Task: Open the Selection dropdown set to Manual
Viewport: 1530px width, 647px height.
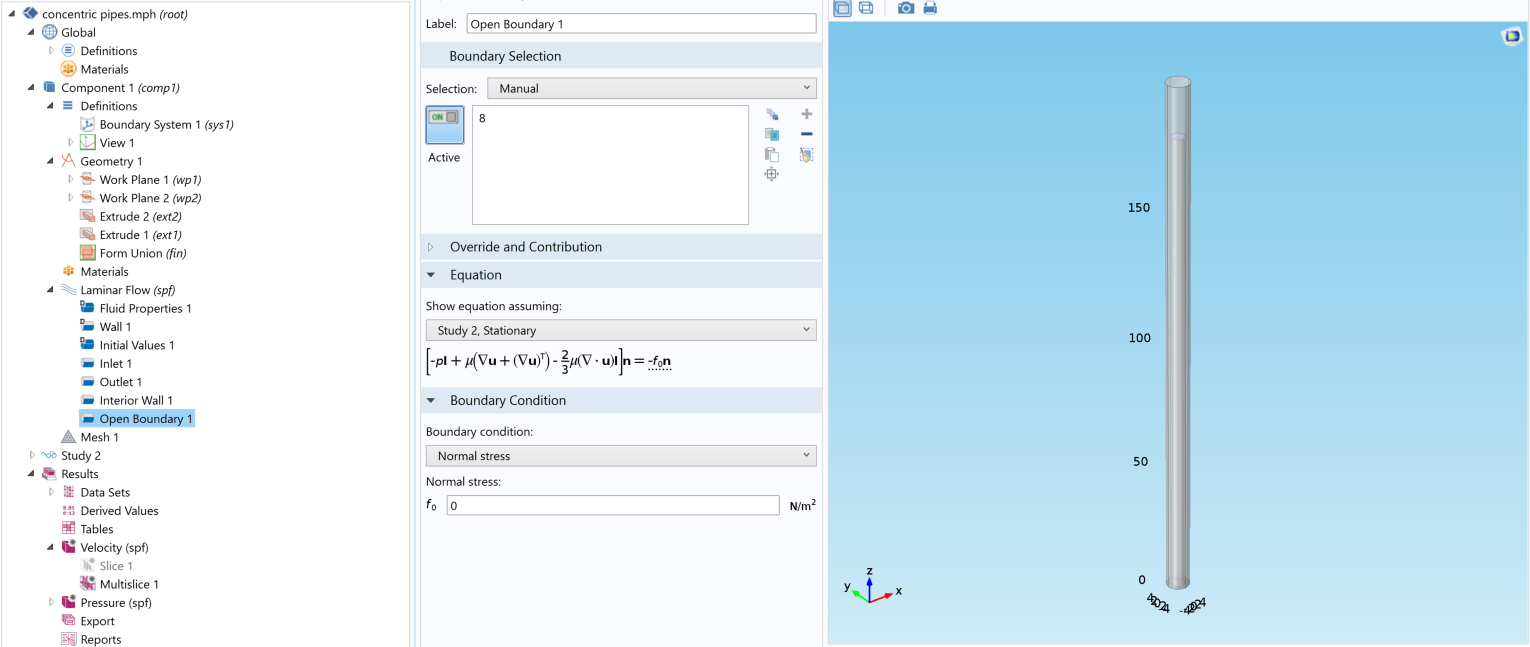Action: pos(651,88)
